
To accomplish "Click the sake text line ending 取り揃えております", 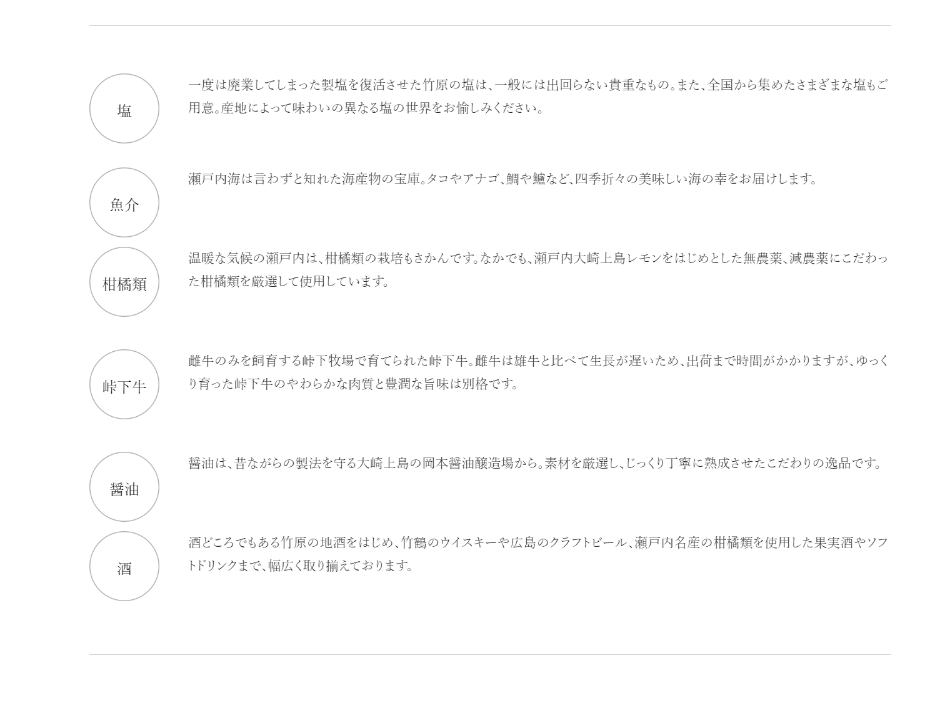I will coord(300,566).
